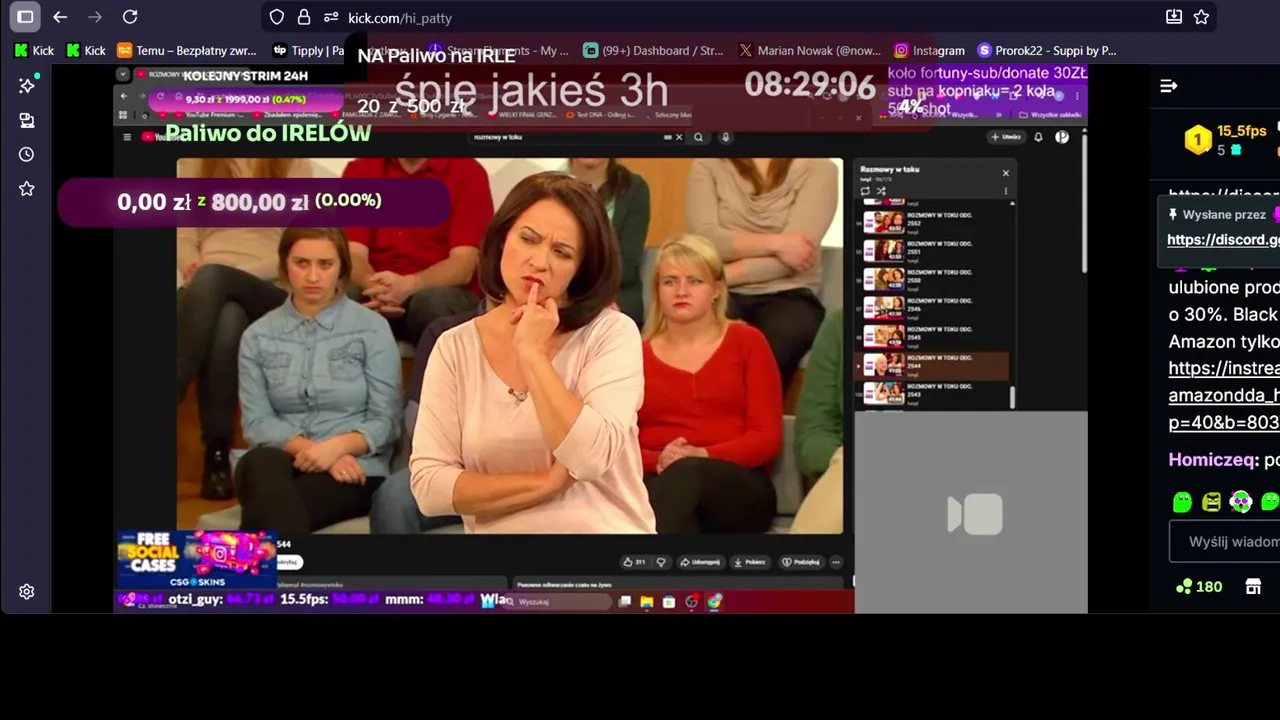Open the site permissions icon in address bar

click(330, 17)
